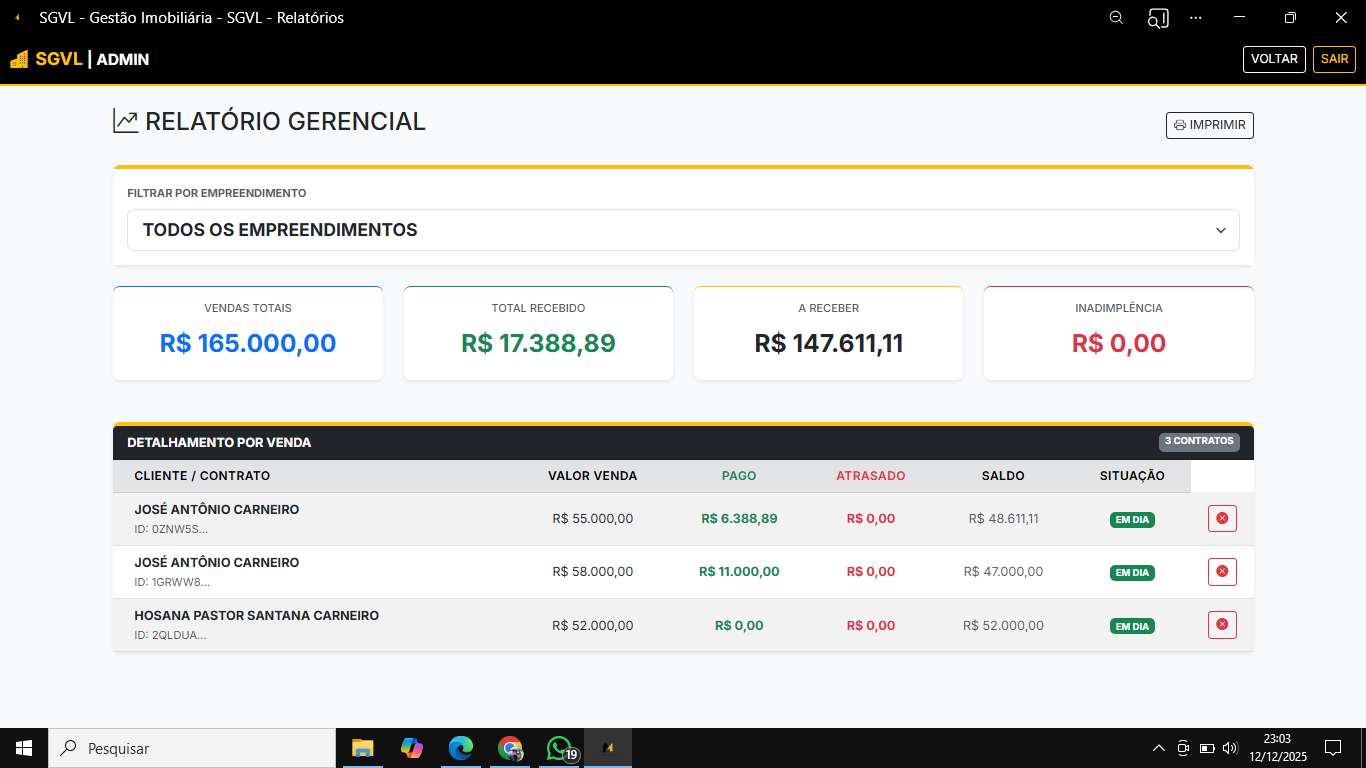Viewport: 1366px width, 768px height.
Task: Click the EM DIA badge on the first row
Action: point(1132,520)
